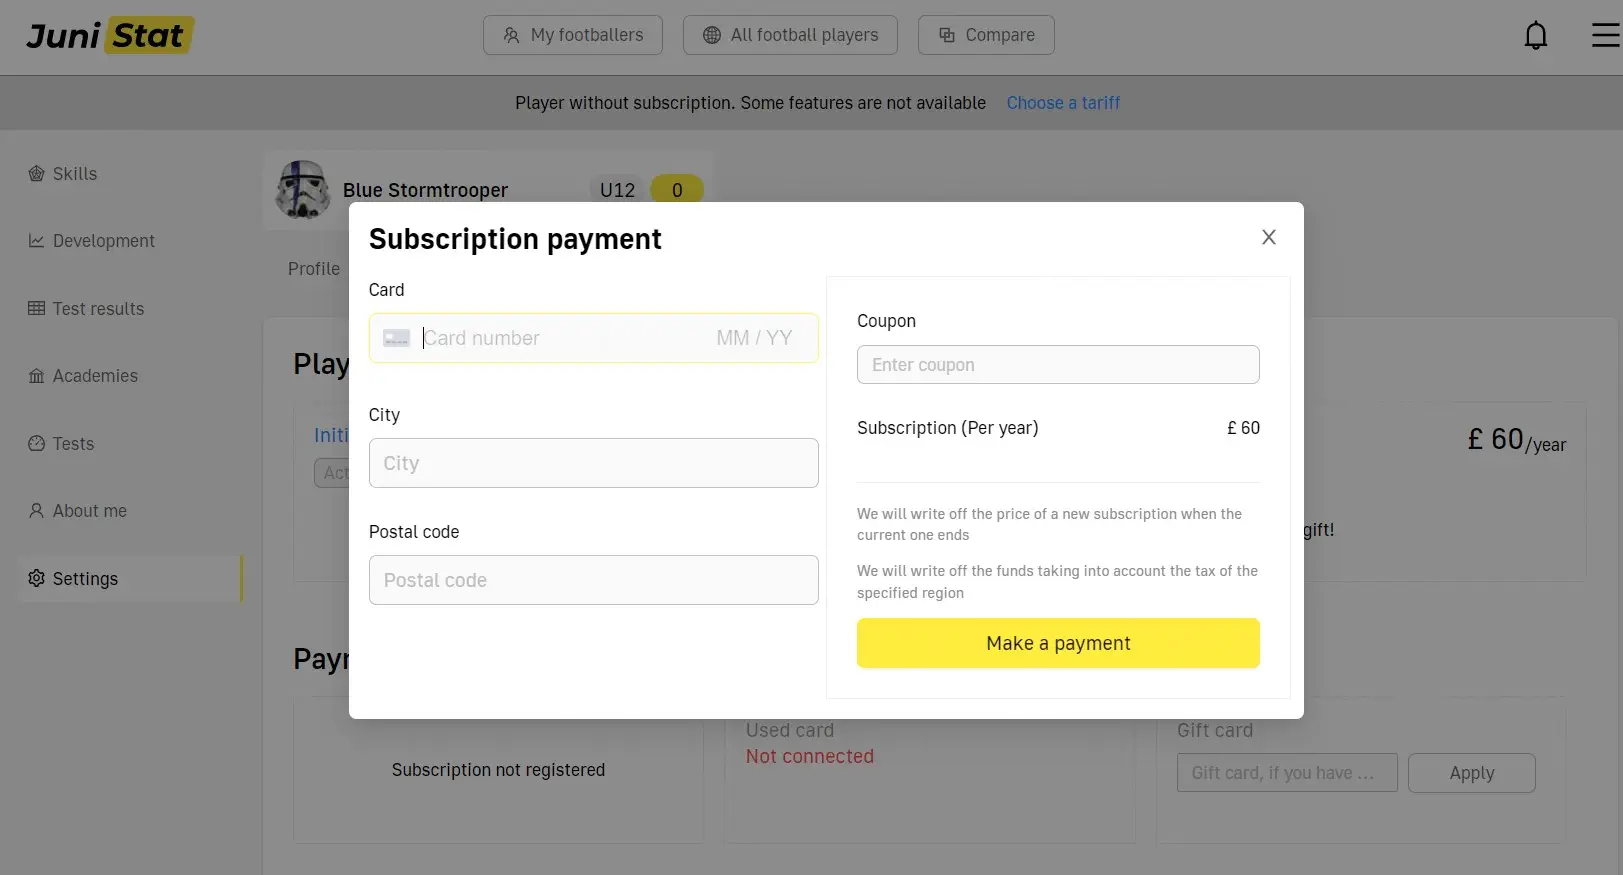
Task: Go to Development in the sidebar
Action: point(103,241)
